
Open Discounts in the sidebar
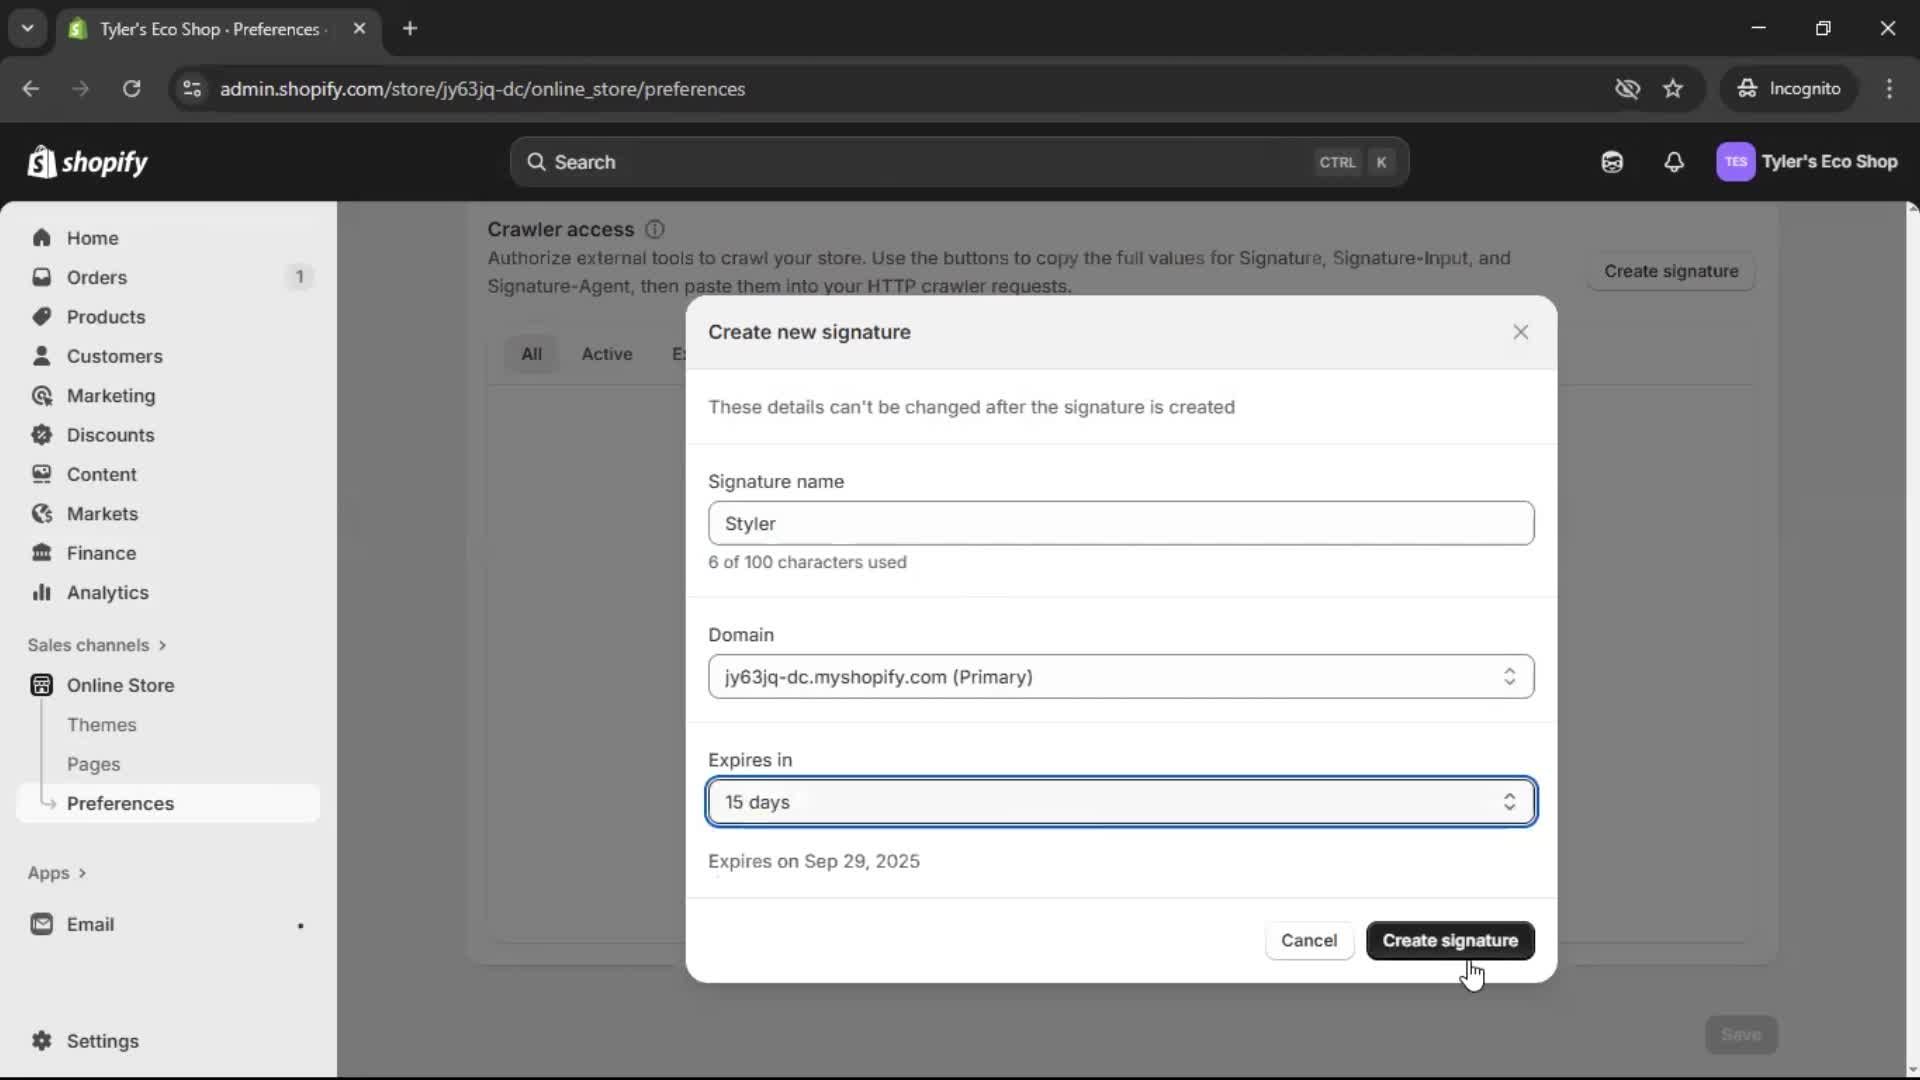pos(109,435)
